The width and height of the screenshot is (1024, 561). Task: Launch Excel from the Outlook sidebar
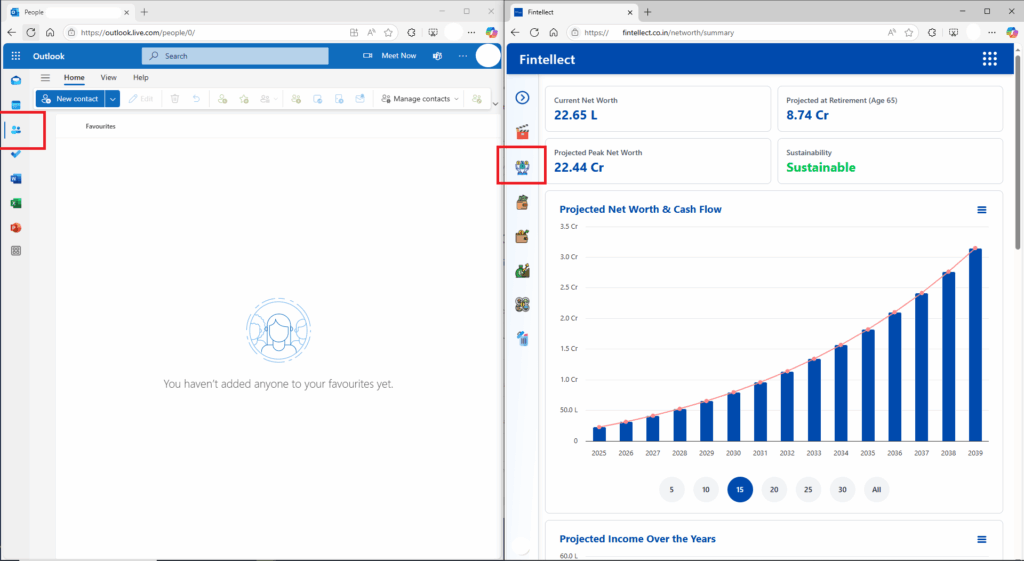coord(16,203)
